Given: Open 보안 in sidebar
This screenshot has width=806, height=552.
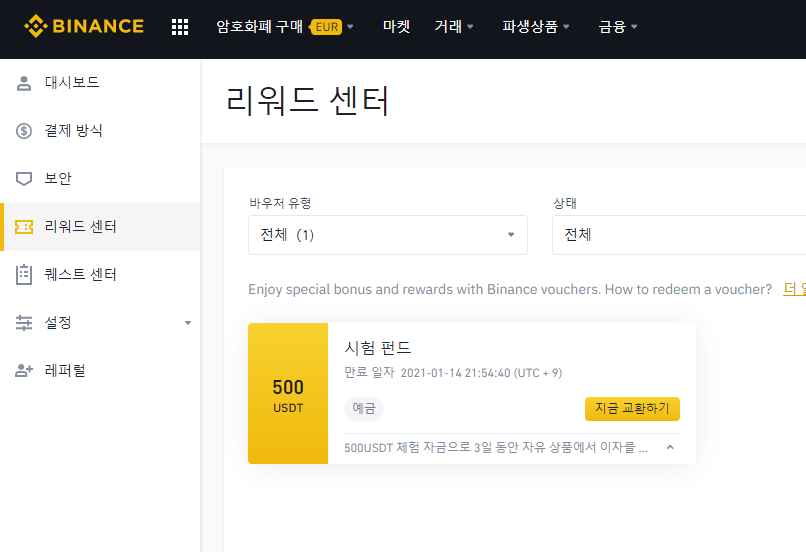Looking at the screenshot, I should pyautogui.click(x=100, y=179).
